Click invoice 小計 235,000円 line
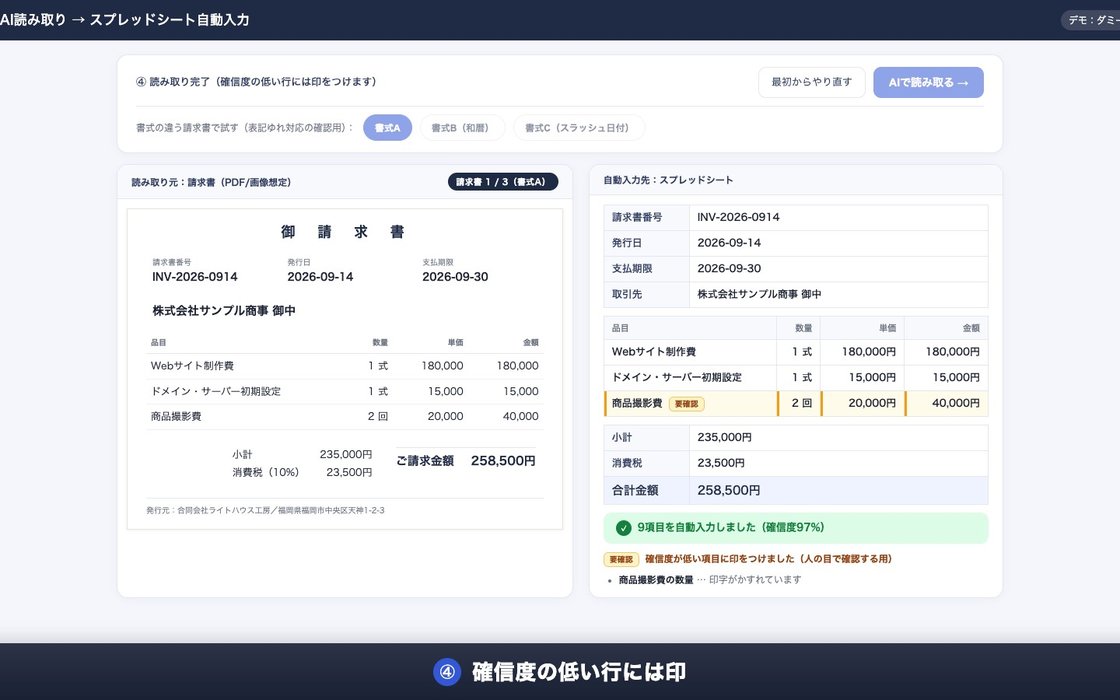 [x=301, y=455]
